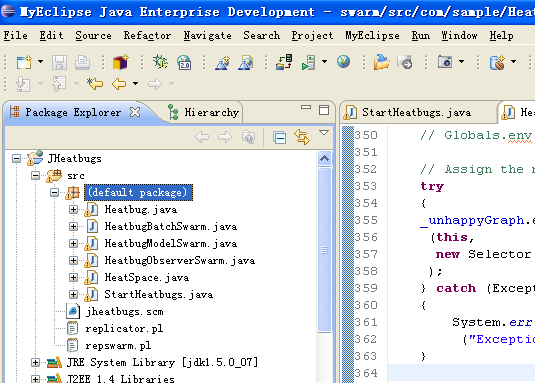The width and height of the screenshot is (535, 383).
Task: Click the Save toolbar icon
Action: pyautogui.click(x=59, y=62)
